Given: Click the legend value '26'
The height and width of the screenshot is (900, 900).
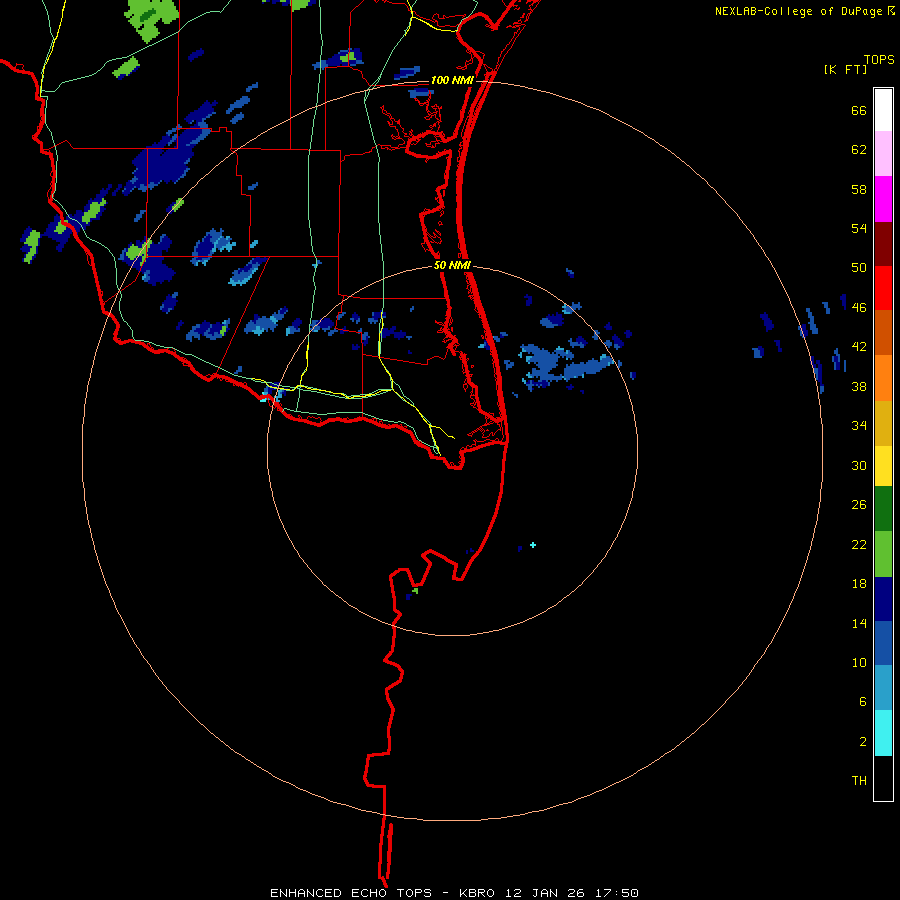Looking at the screenshot, I should pos(859,505).
